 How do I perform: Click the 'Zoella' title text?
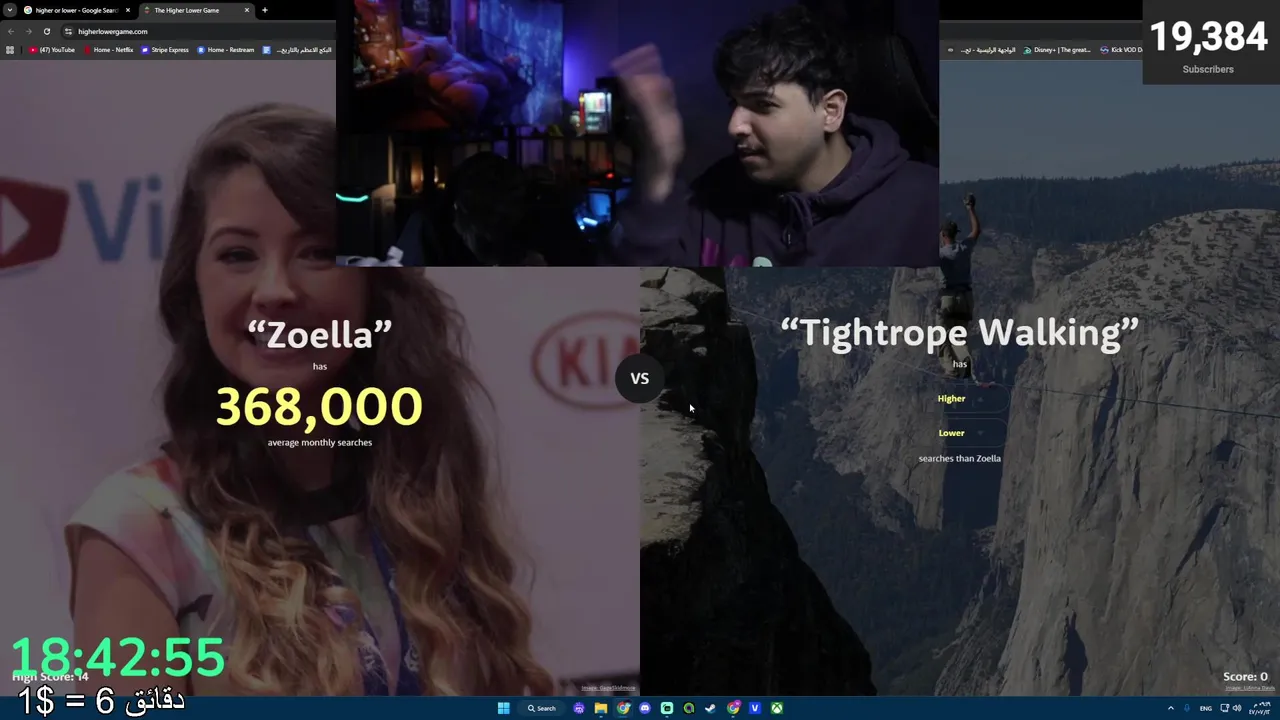pos(320,334)
